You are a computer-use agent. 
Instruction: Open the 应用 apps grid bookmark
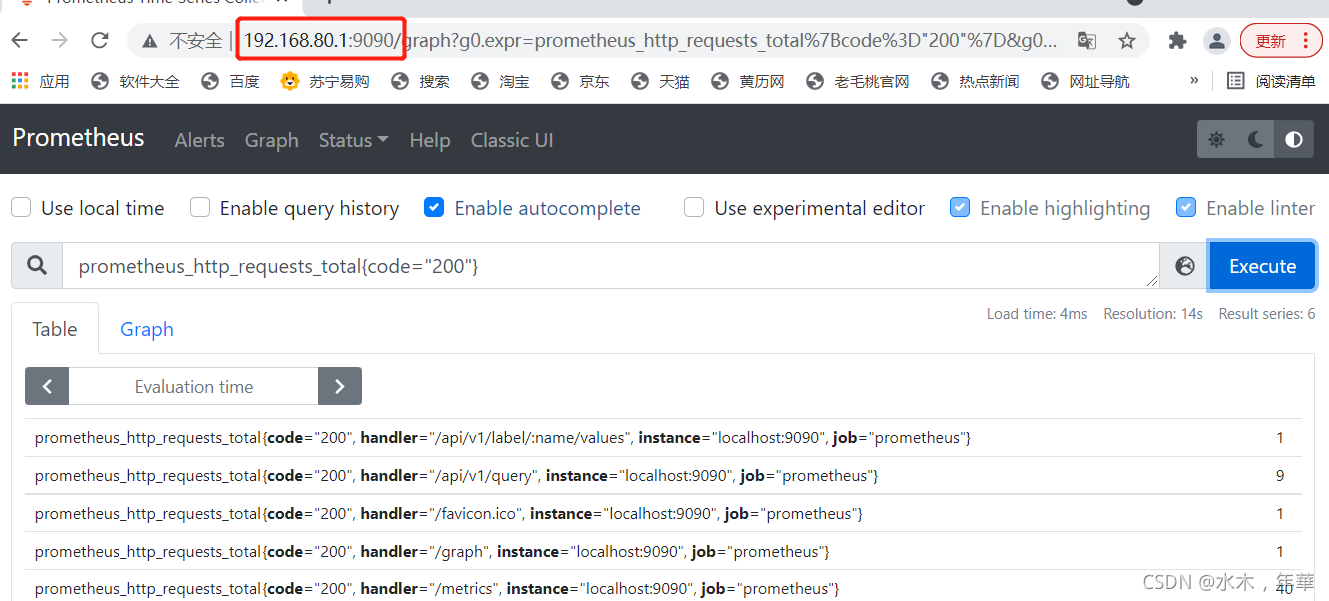(41, 81)
